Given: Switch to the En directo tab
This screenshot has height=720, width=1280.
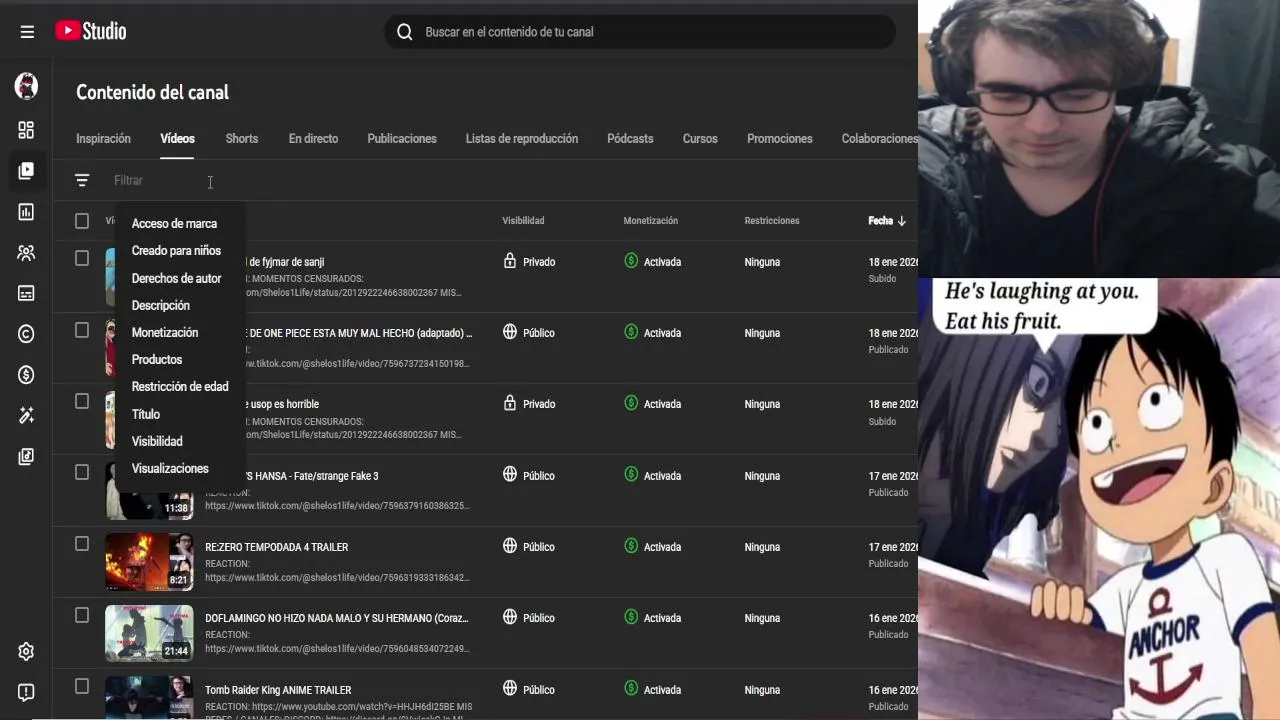Looking at the screenshot, I should point(313,139).
